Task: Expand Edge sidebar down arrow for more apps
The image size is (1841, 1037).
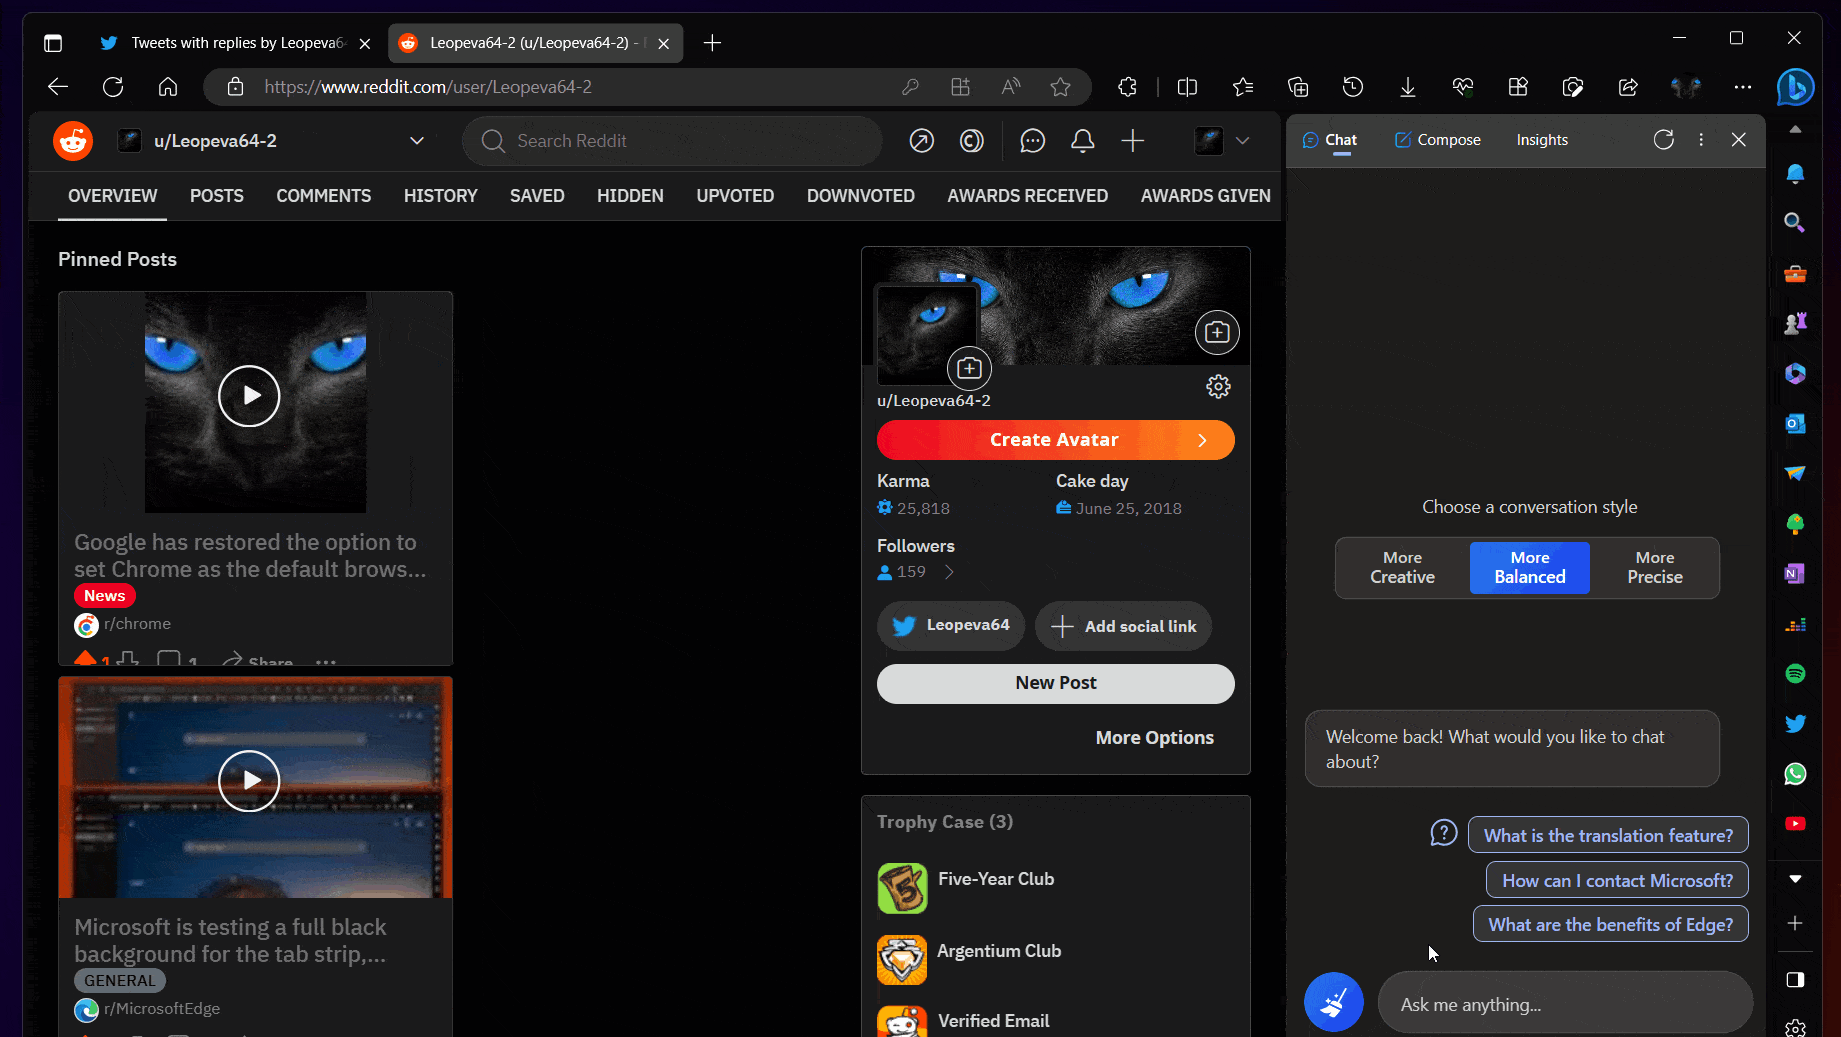Action: tap(1795, 878)
